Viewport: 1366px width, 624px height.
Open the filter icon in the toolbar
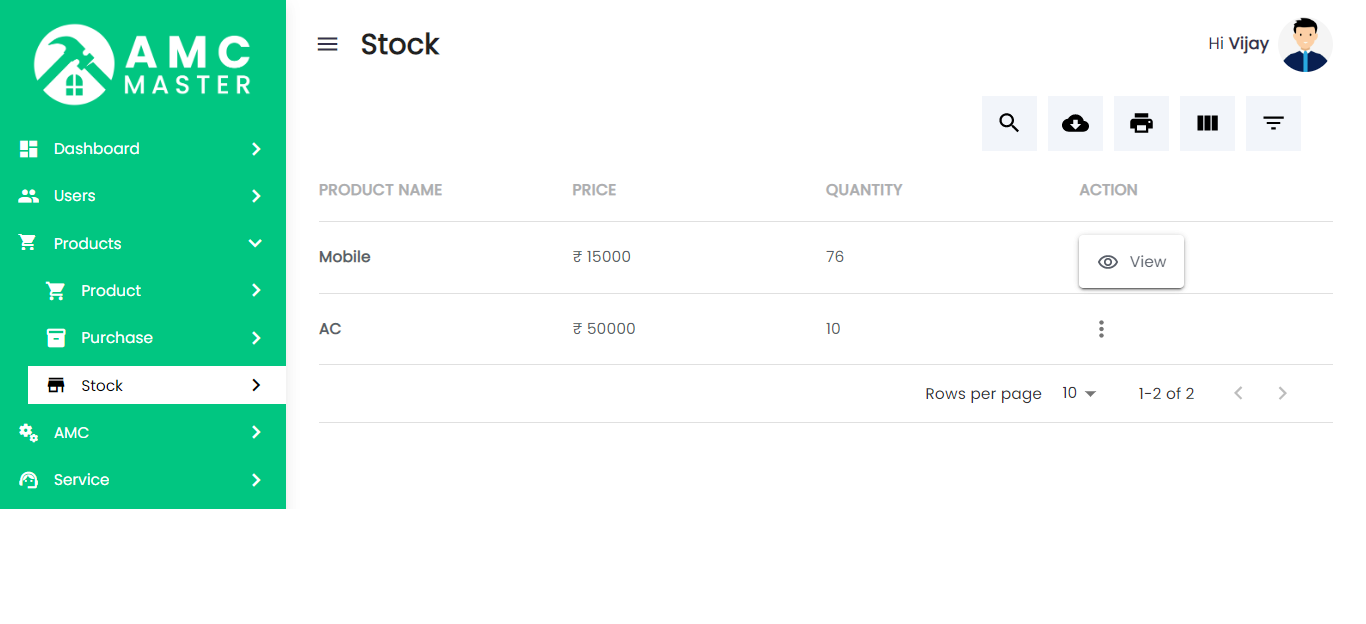[x=1273, y=123]
